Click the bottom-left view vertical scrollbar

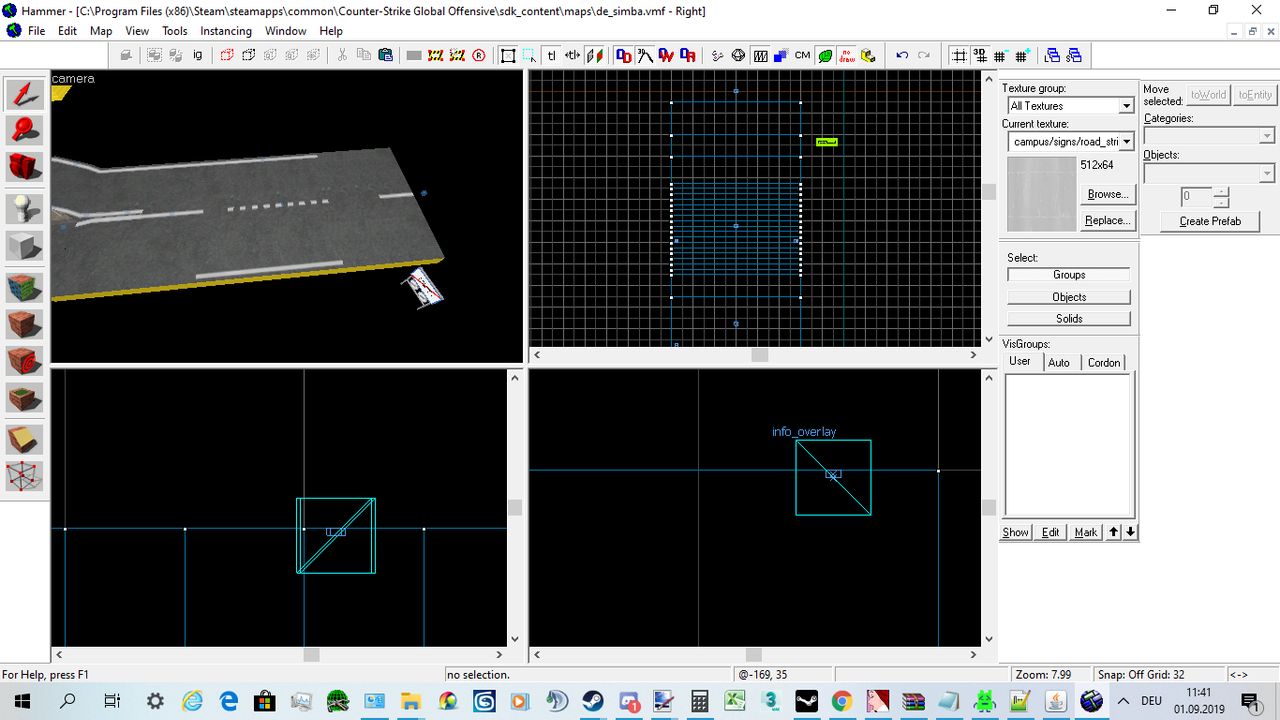515,508
